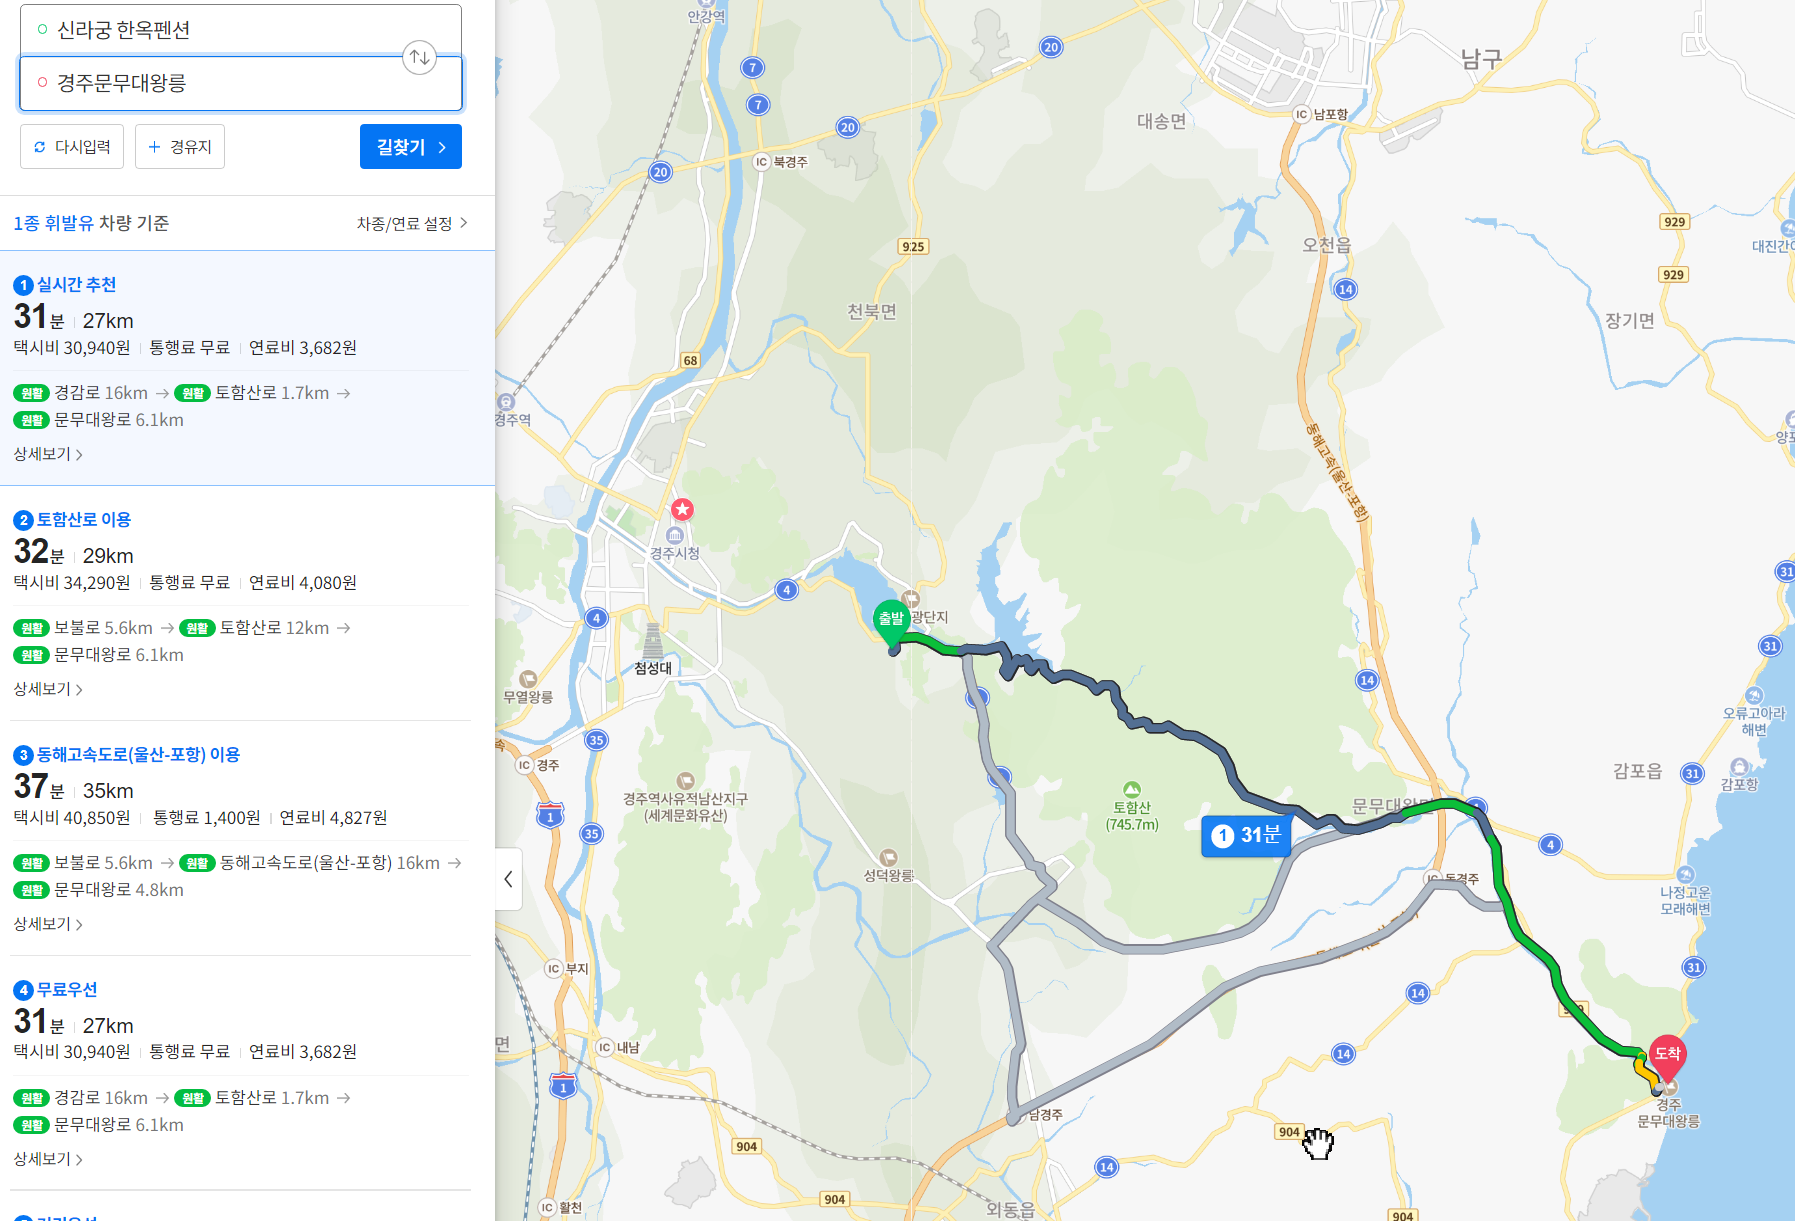The width and height of the screenshot is (1795, 1221).
Task: Click the 성덕왕릉 landmark icon on the map
Action: (888, 857)
